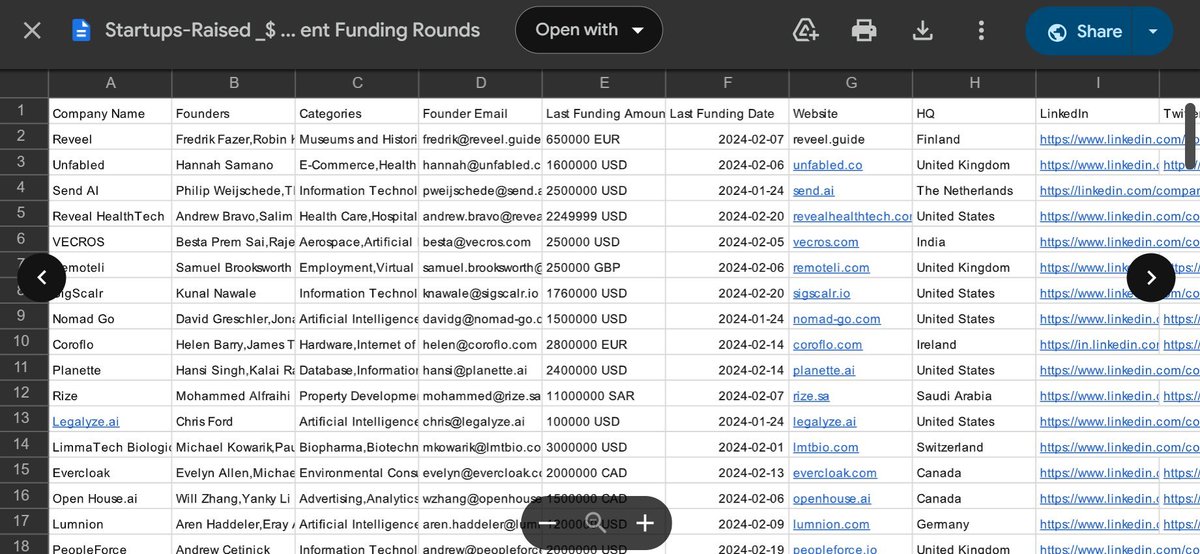Click the 'Mohammed Alfraihi' founder cell
Screen dimensions: 1200x554
point(234,396)
